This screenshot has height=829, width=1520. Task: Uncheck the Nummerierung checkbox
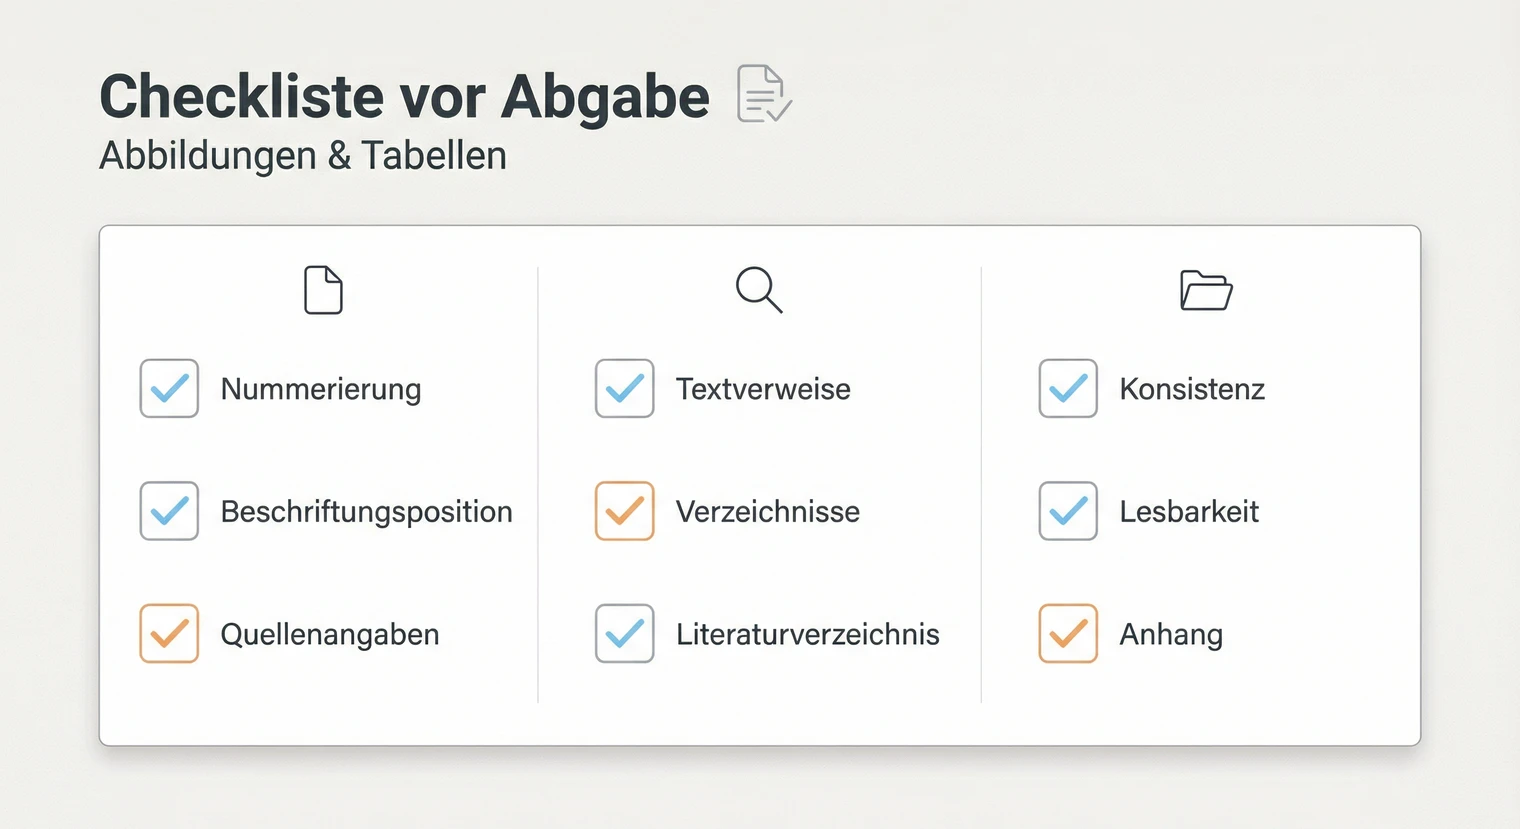[168, 389]
